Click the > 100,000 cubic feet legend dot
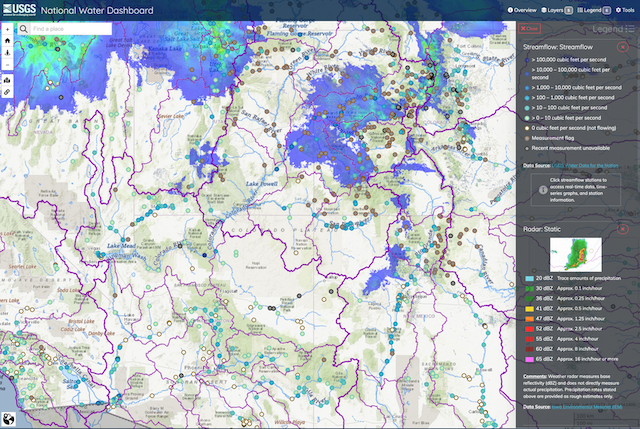The image size is (640, 429). coord(527,60)
